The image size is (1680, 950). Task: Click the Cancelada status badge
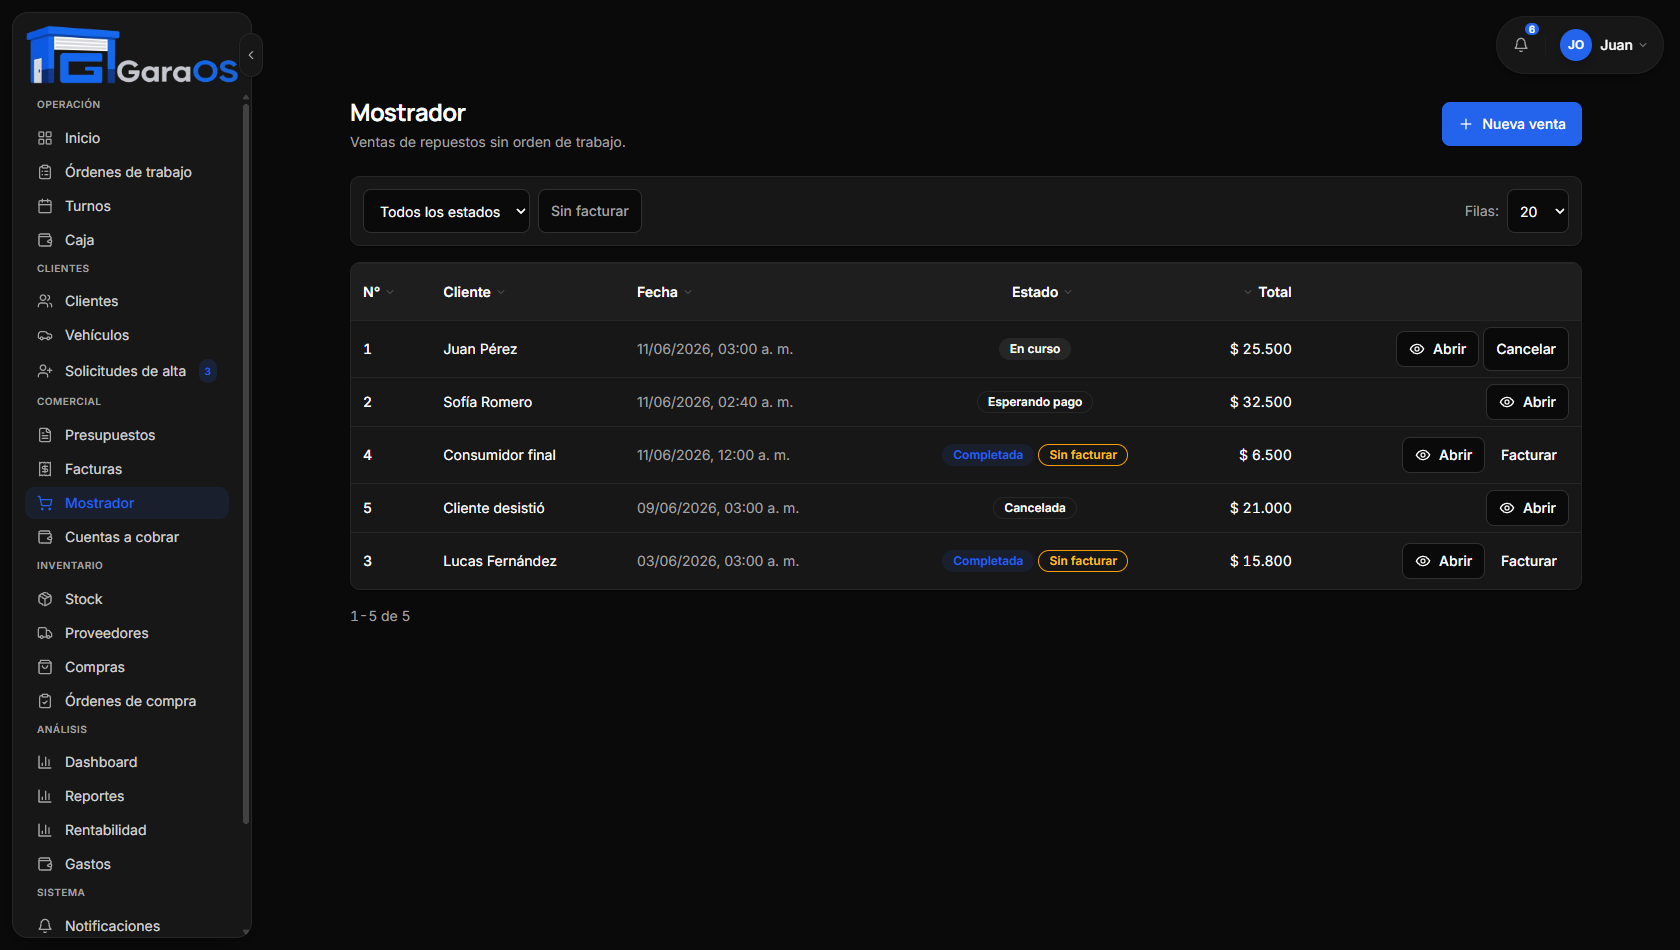pyautogui.click(x=1035, y=508)
